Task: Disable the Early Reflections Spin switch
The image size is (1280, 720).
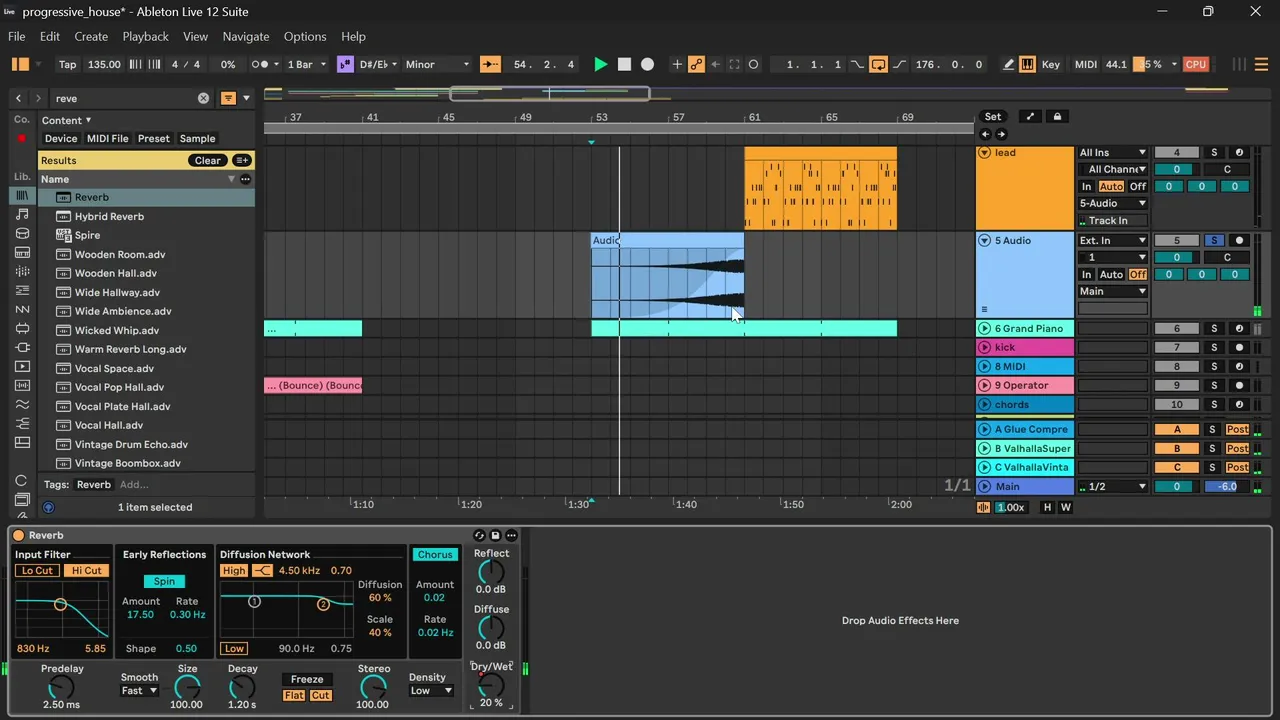Action: (x=164, y=581)
